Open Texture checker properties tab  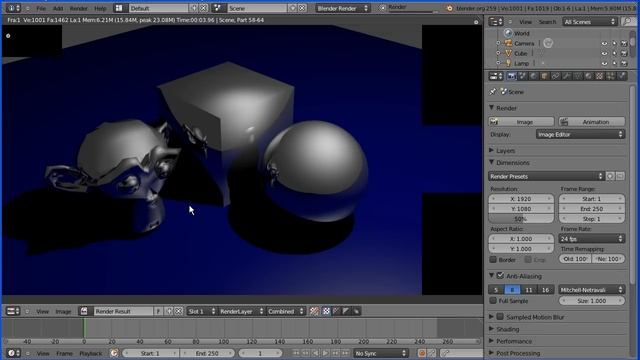click(600, 76)
